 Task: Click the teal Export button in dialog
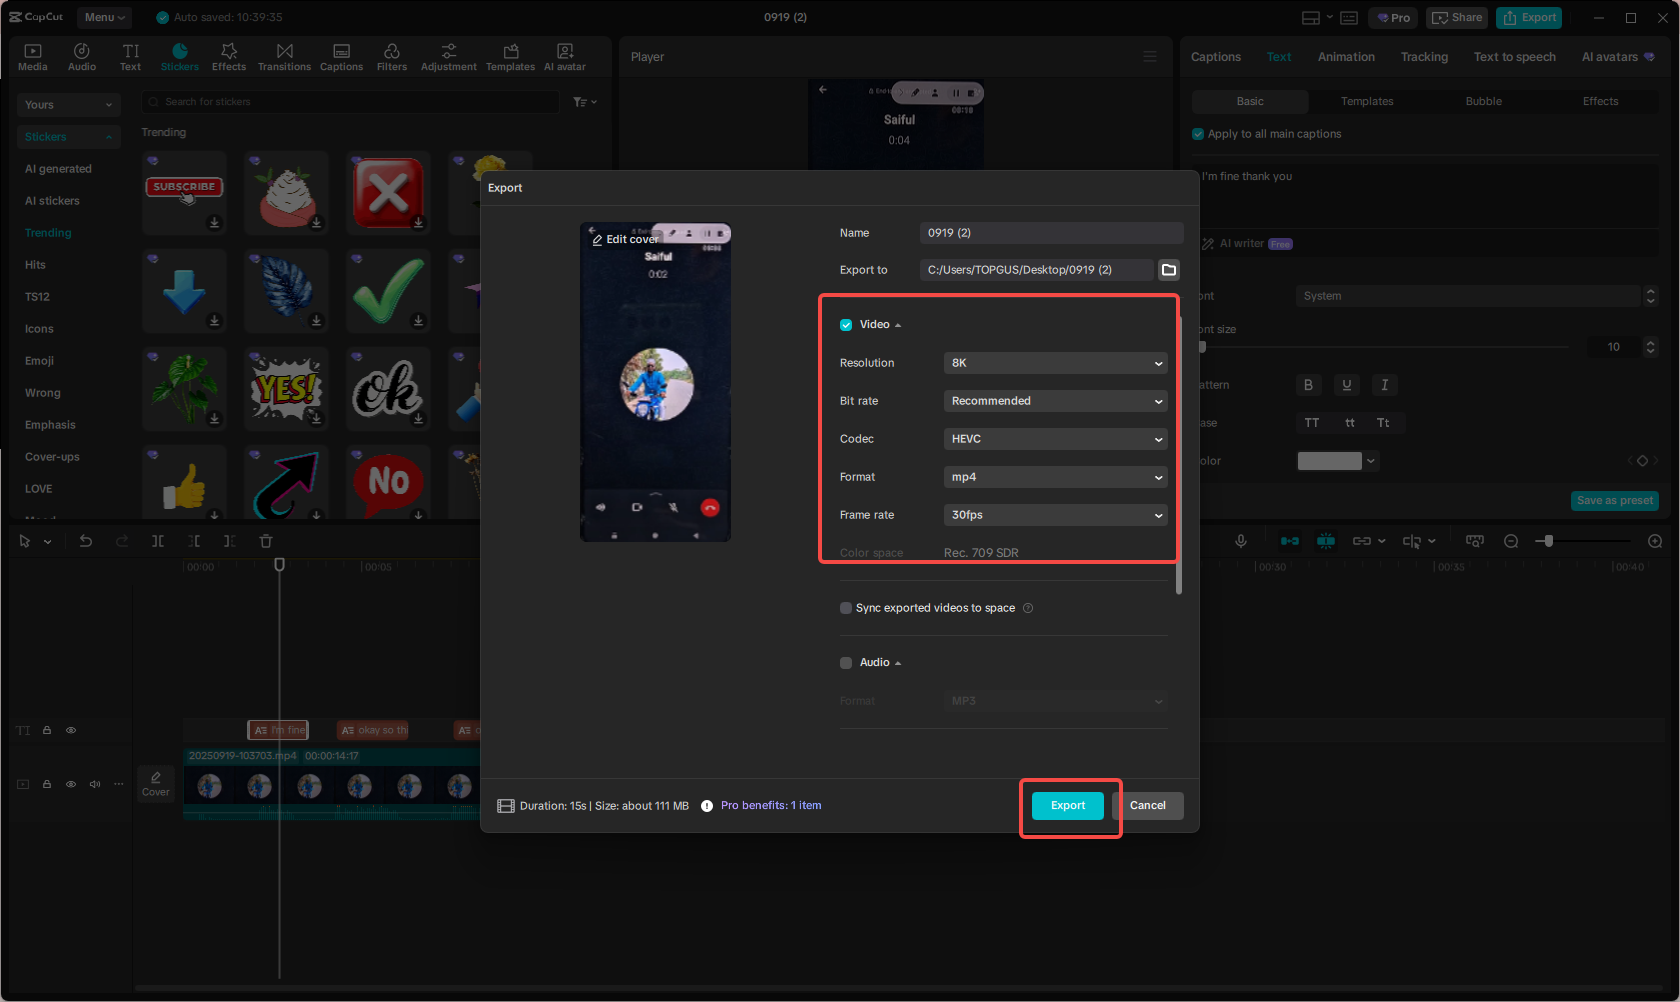[x=1067, y=806]
